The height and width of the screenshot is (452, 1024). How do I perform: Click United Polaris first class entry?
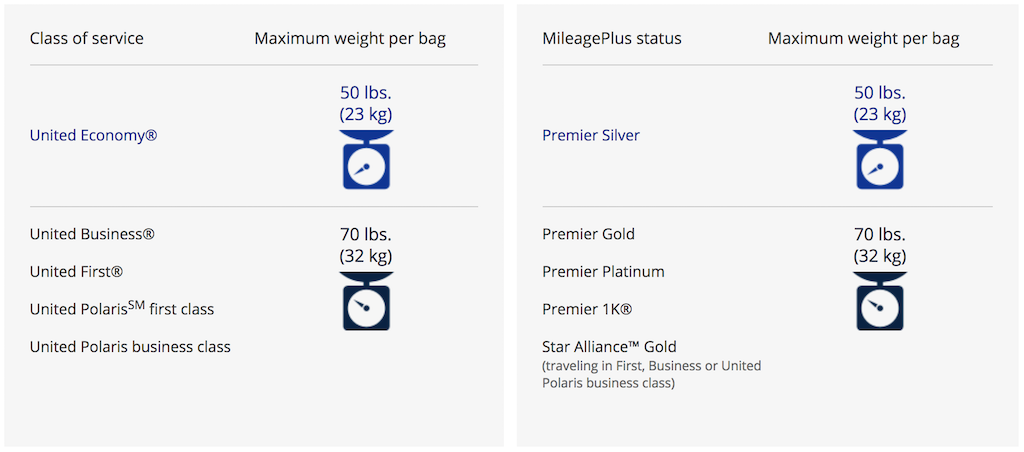(122, 308)
